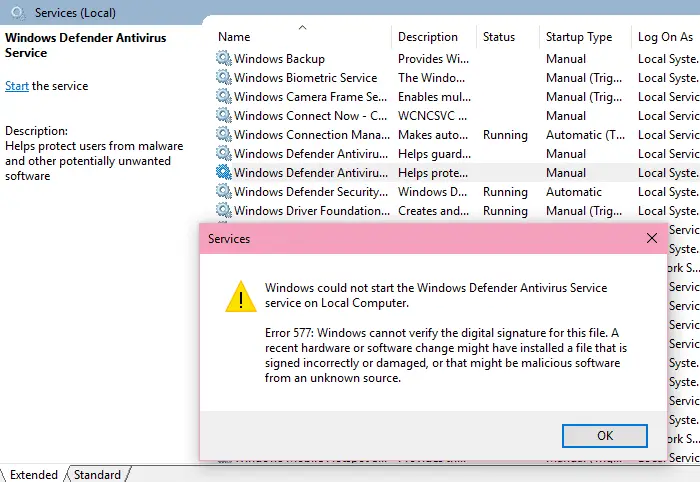Click the selected Windows Defender Antivirus gear icon
The height and width of the screenshot is (482, 700).
[x=224, y=172]
